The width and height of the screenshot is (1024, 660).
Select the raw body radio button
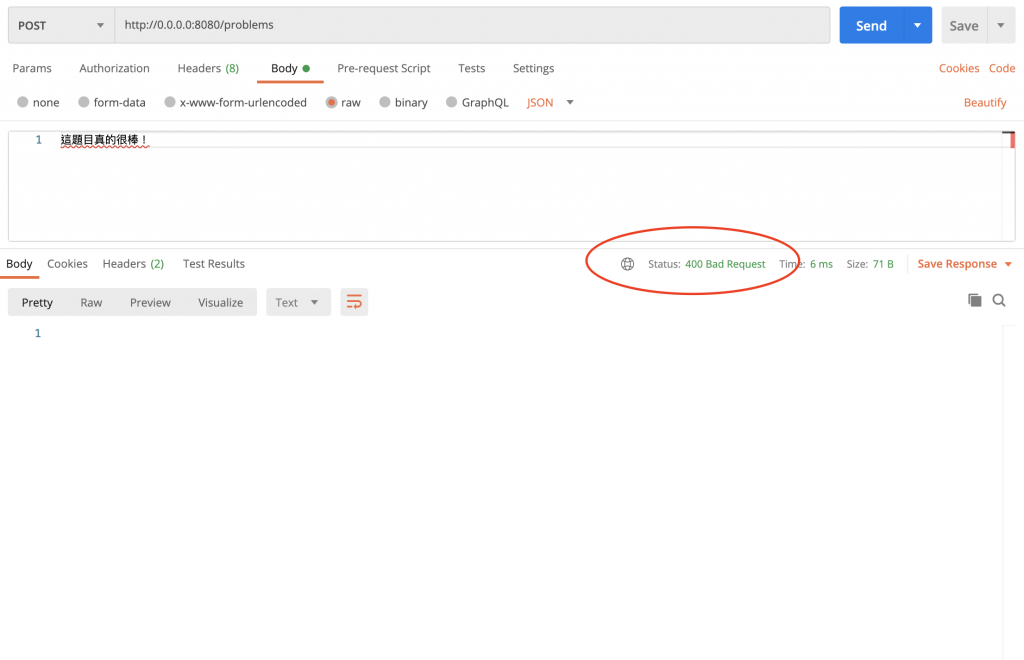331,102
